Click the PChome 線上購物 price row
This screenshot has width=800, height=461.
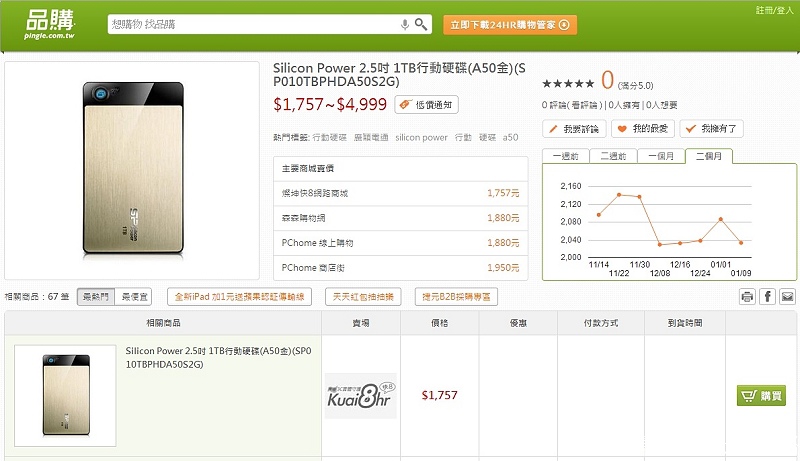tap(401, 243)
